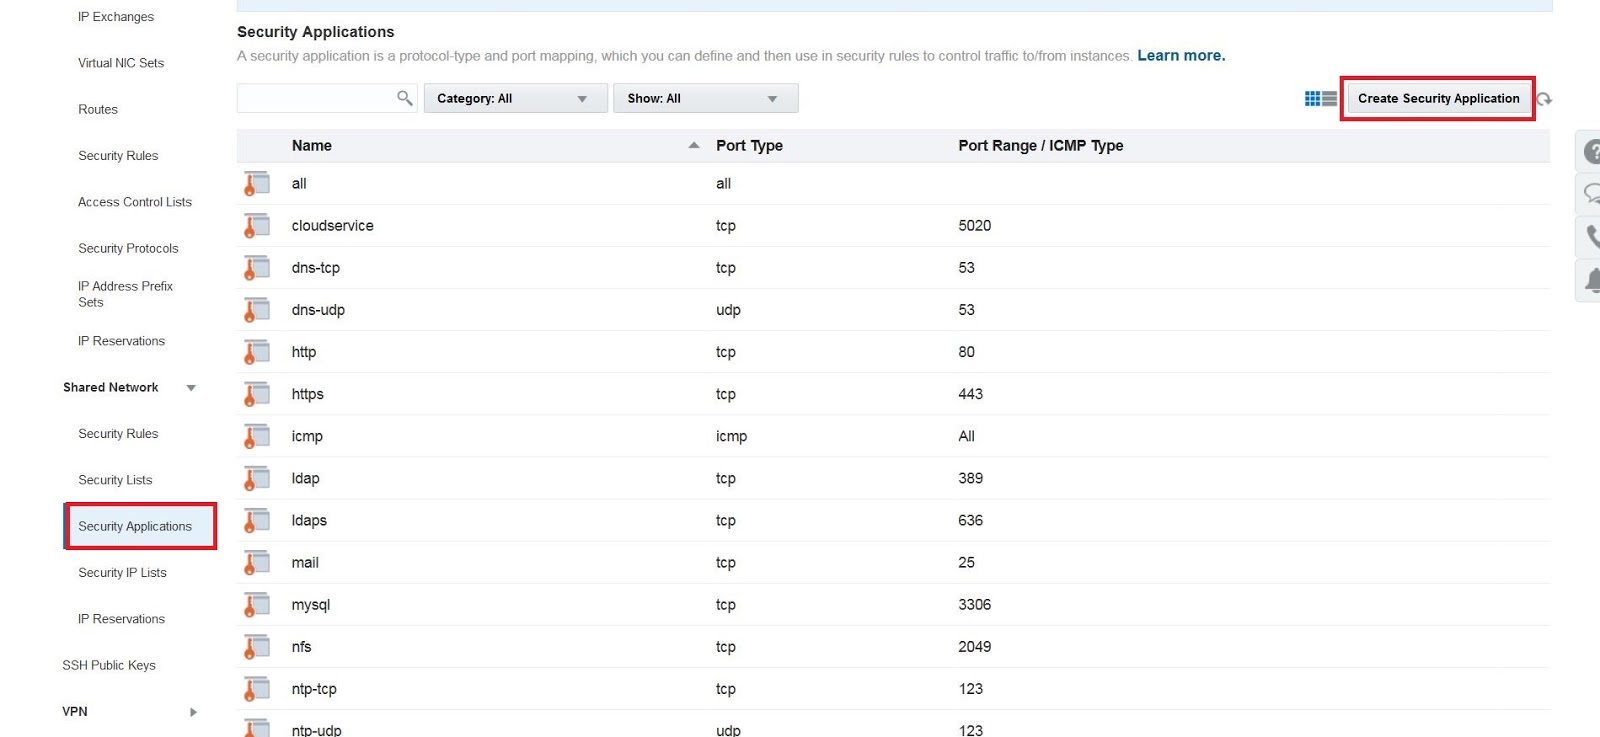Click the search magnifier icon
This screenshot has width=1600, height=737.
[x=404, y=98]
